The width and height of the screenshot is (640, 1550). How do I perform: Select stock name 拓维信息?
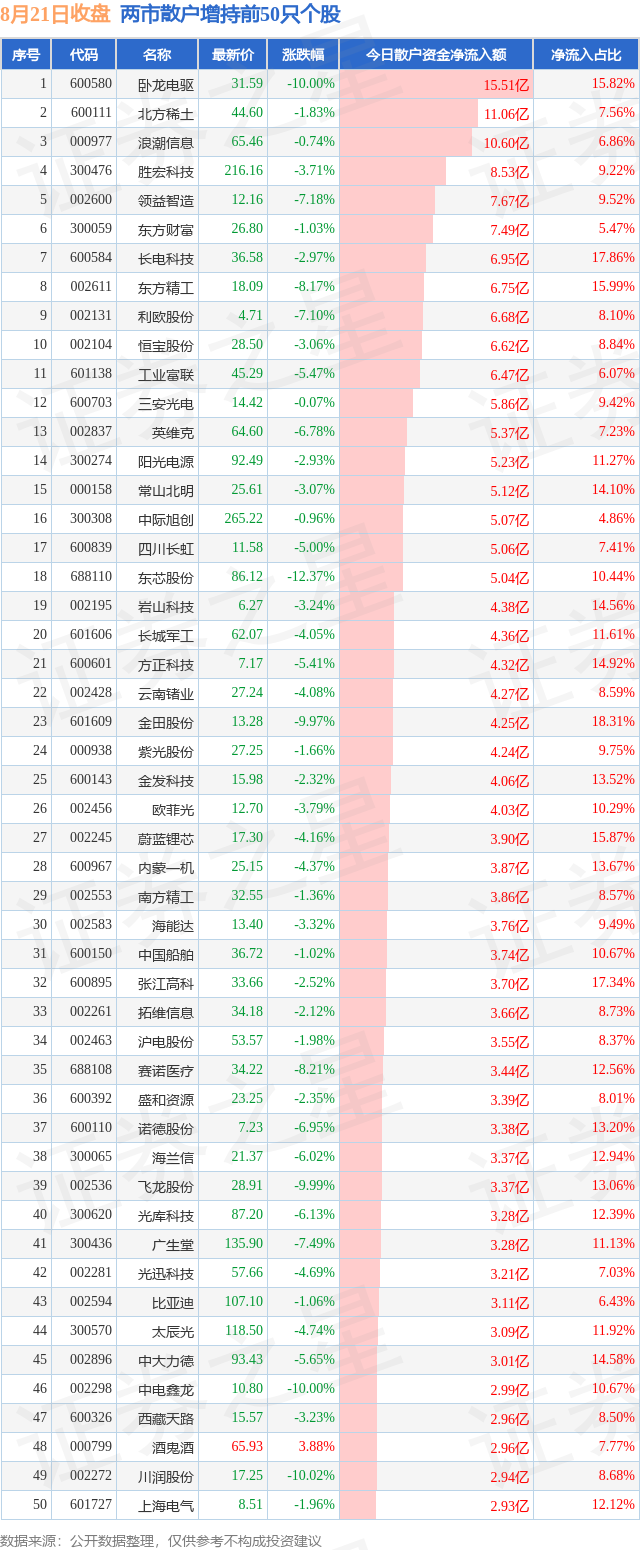click(166, 1012)
